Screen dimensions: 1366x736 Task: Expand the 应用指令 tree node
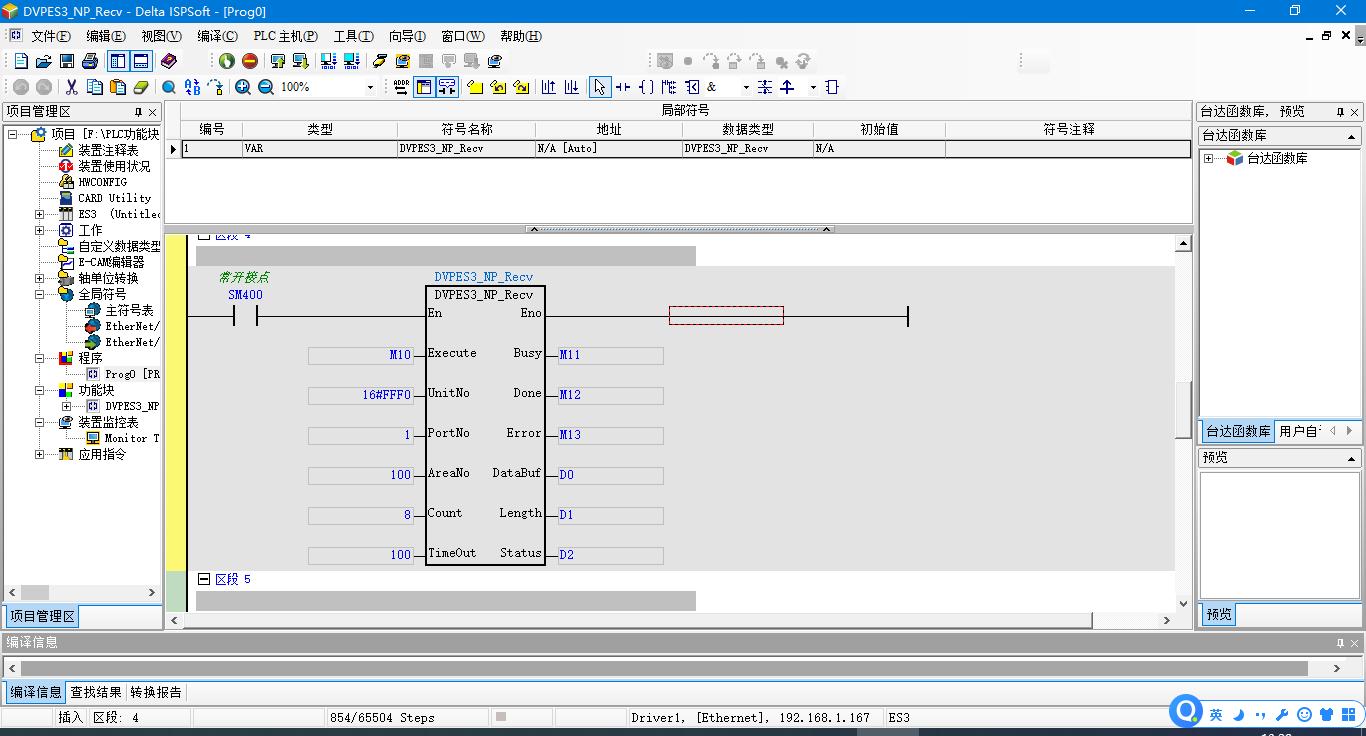pos(40,454)
